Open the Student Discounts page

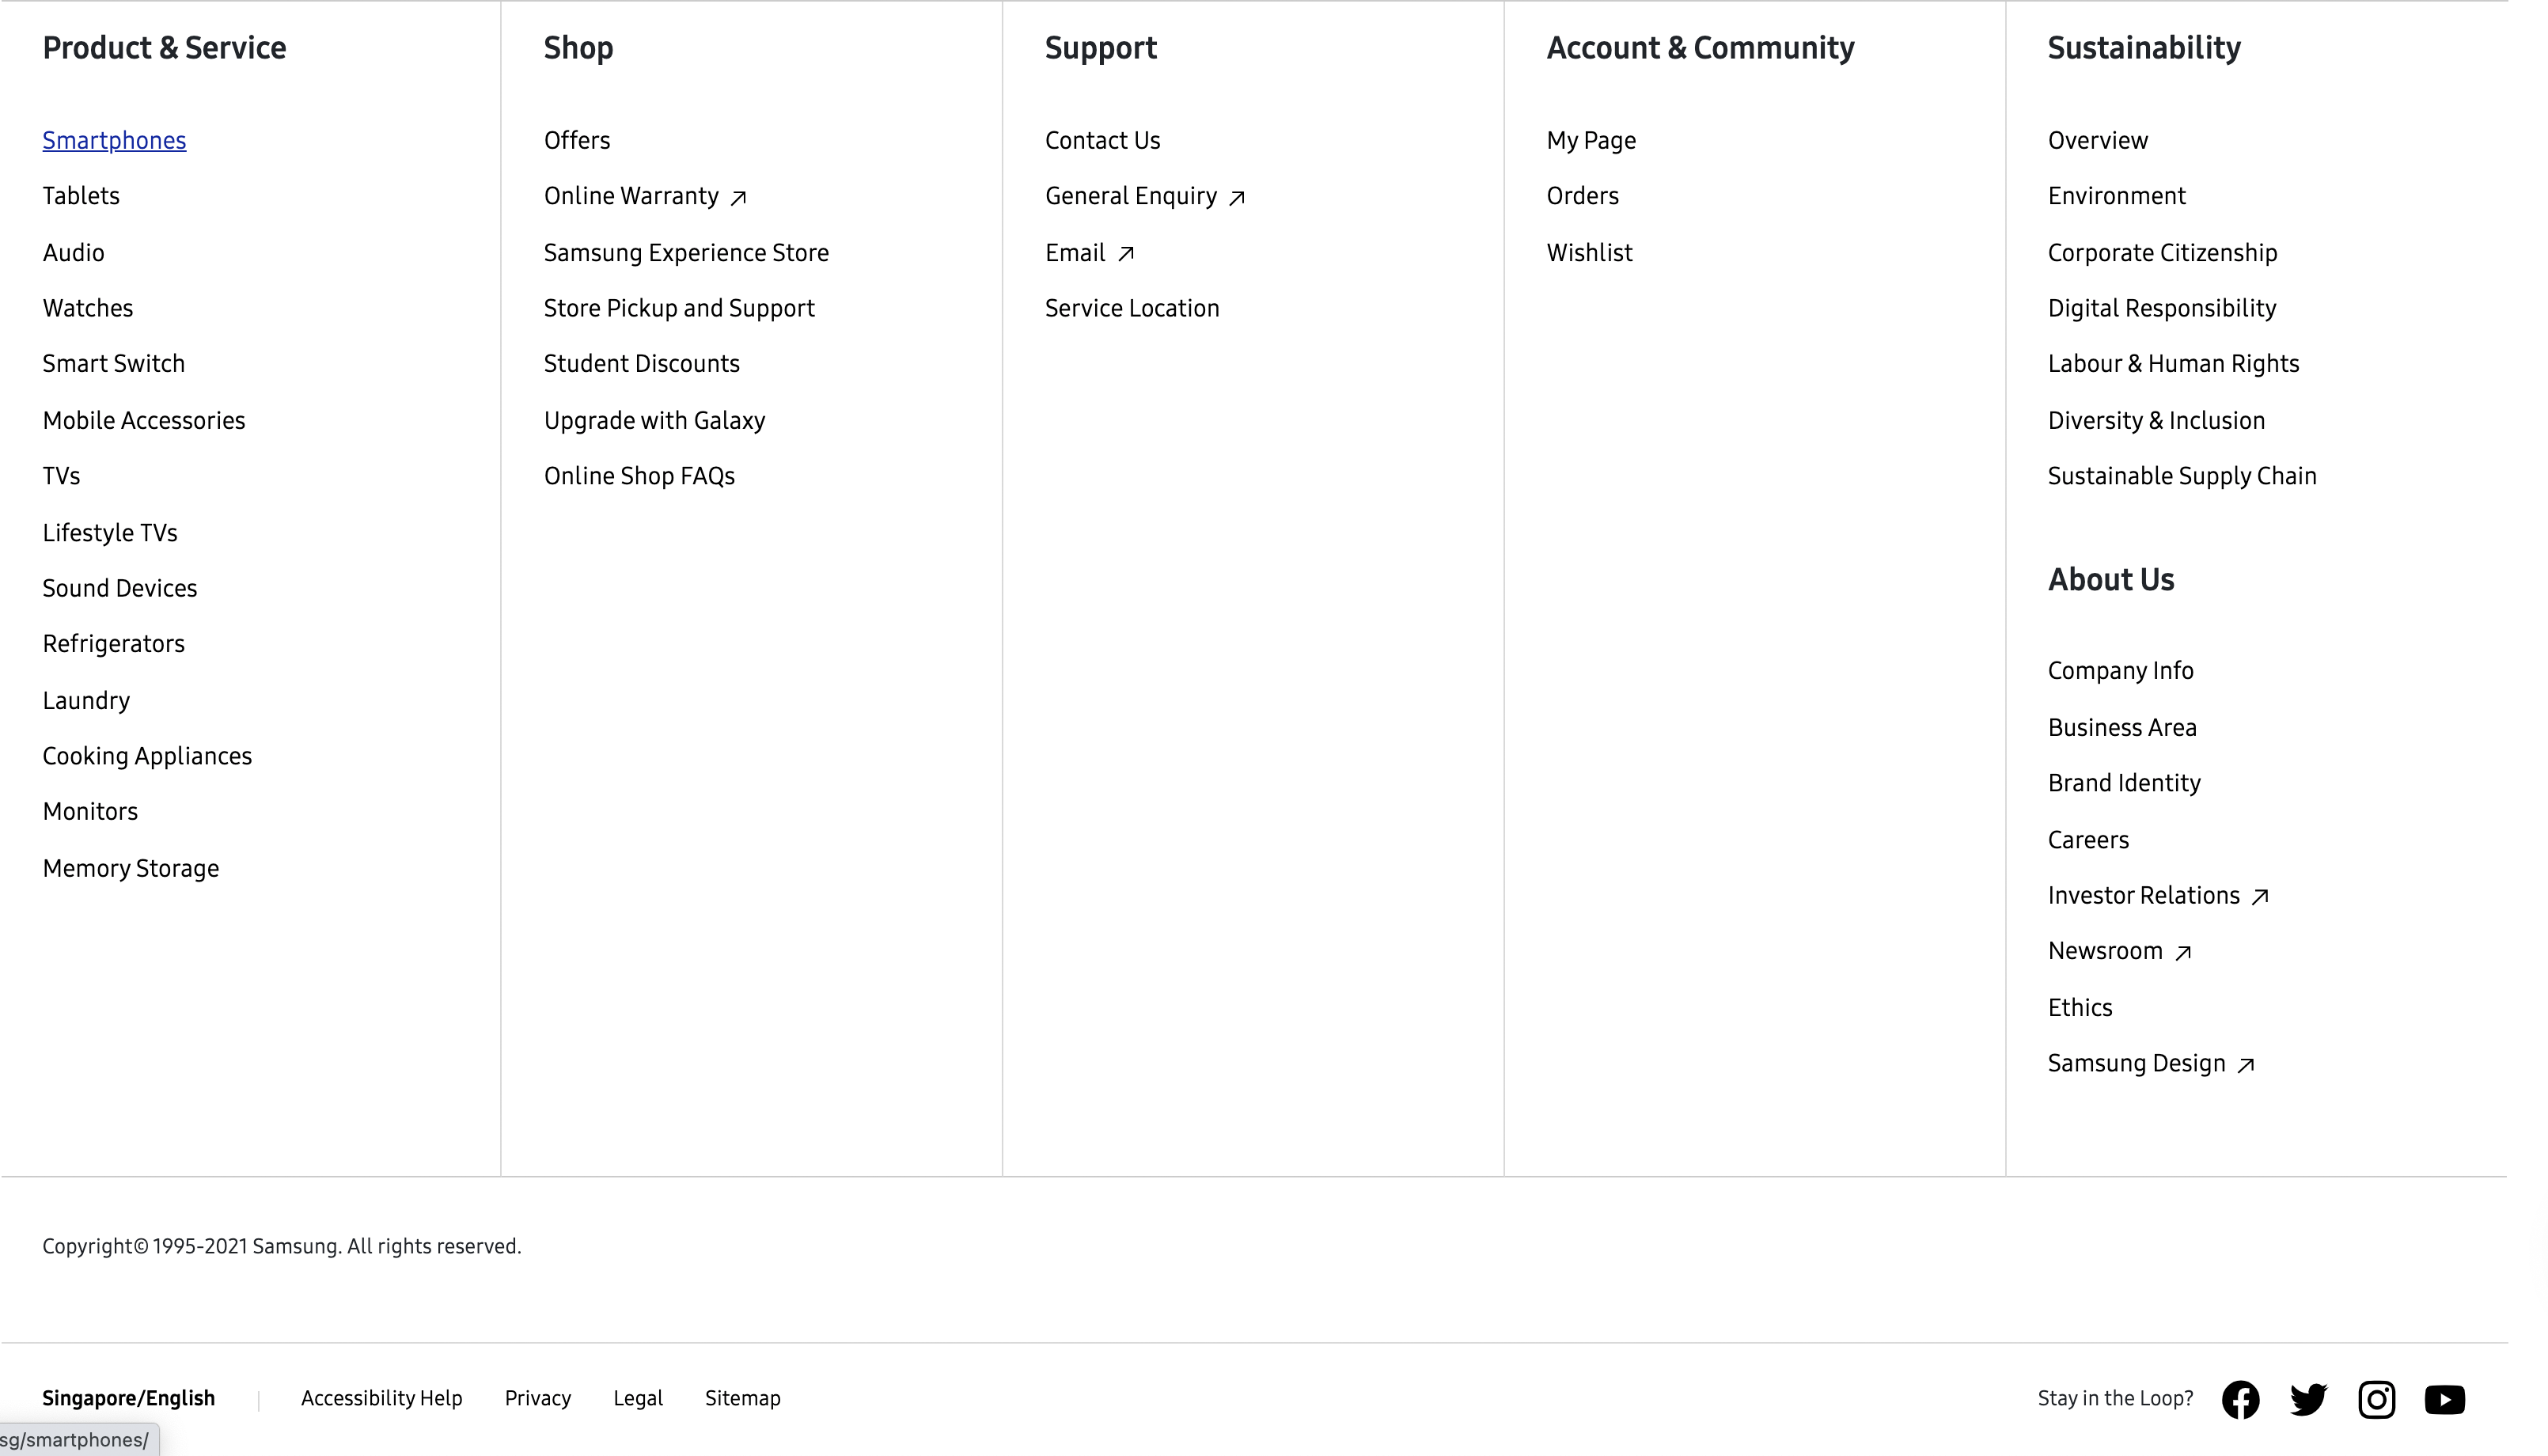(x=641, y=364)
